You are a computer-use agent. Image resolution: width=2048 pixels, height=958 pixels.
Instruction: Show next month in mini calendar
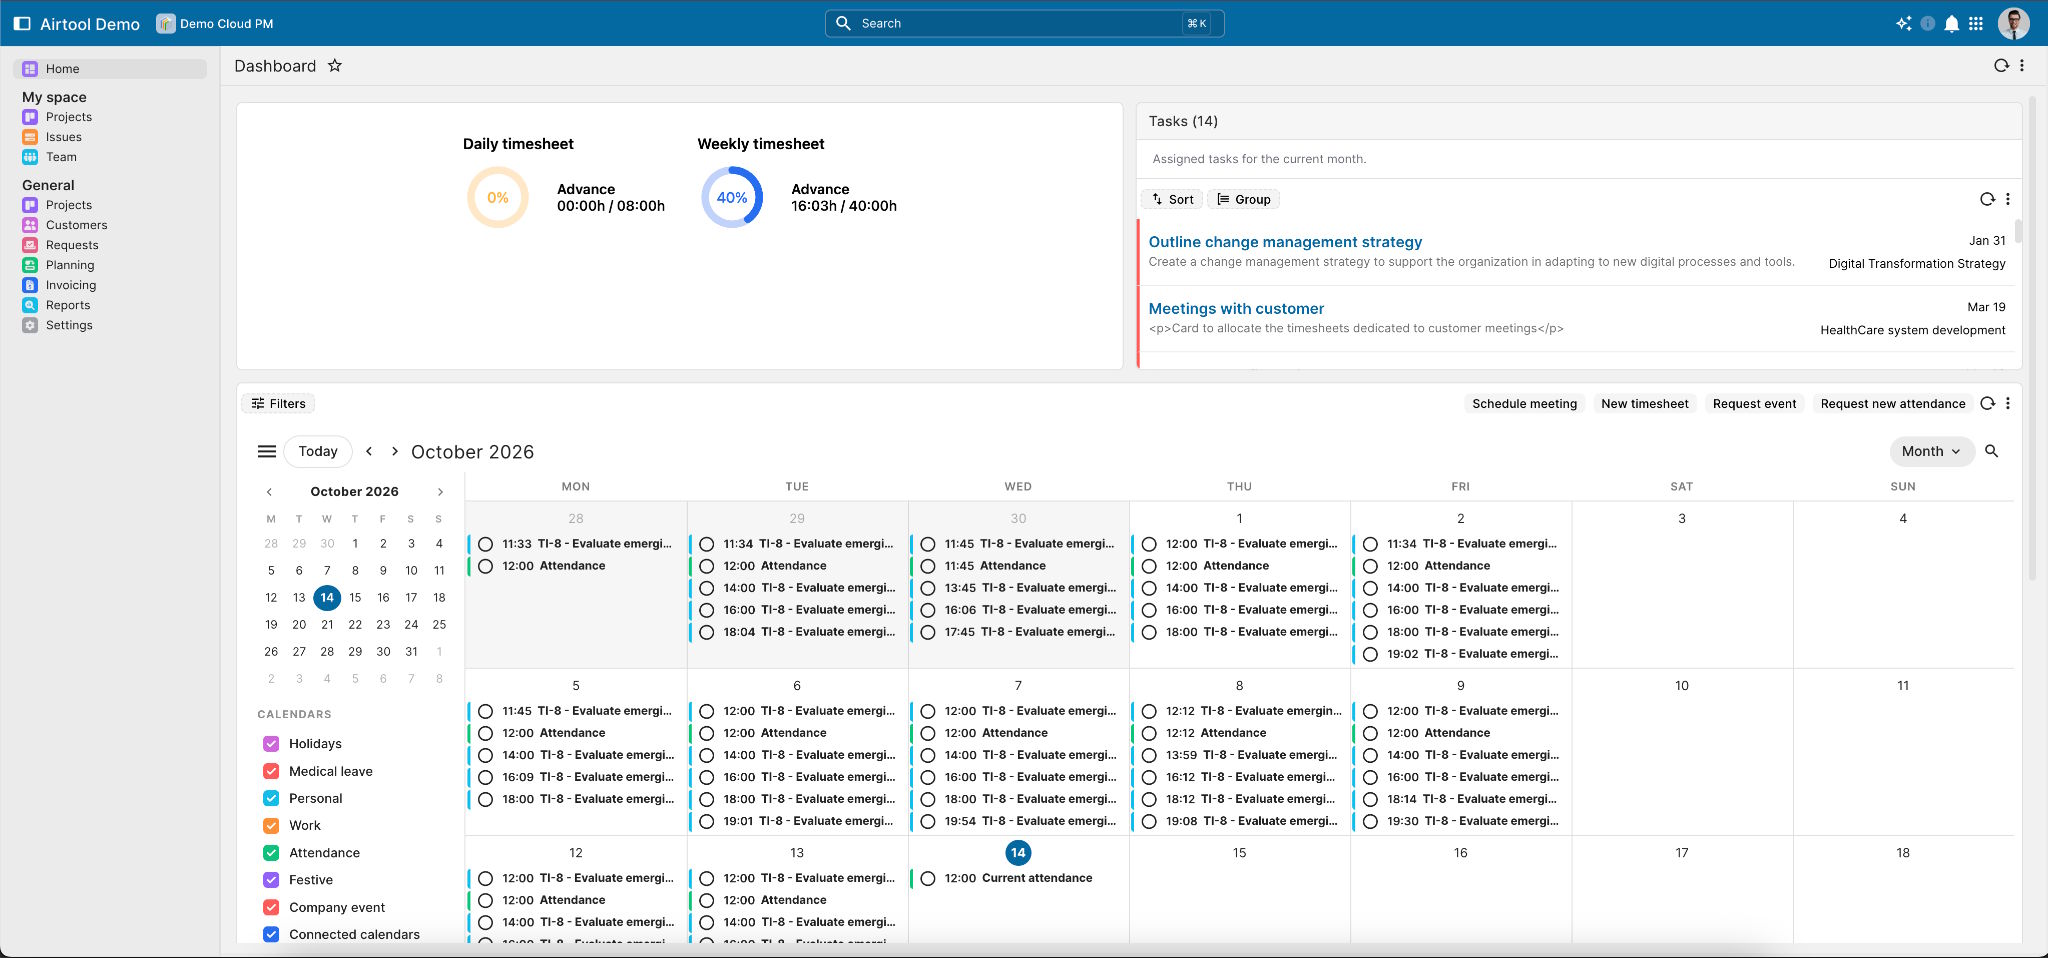tap(440, 491)
